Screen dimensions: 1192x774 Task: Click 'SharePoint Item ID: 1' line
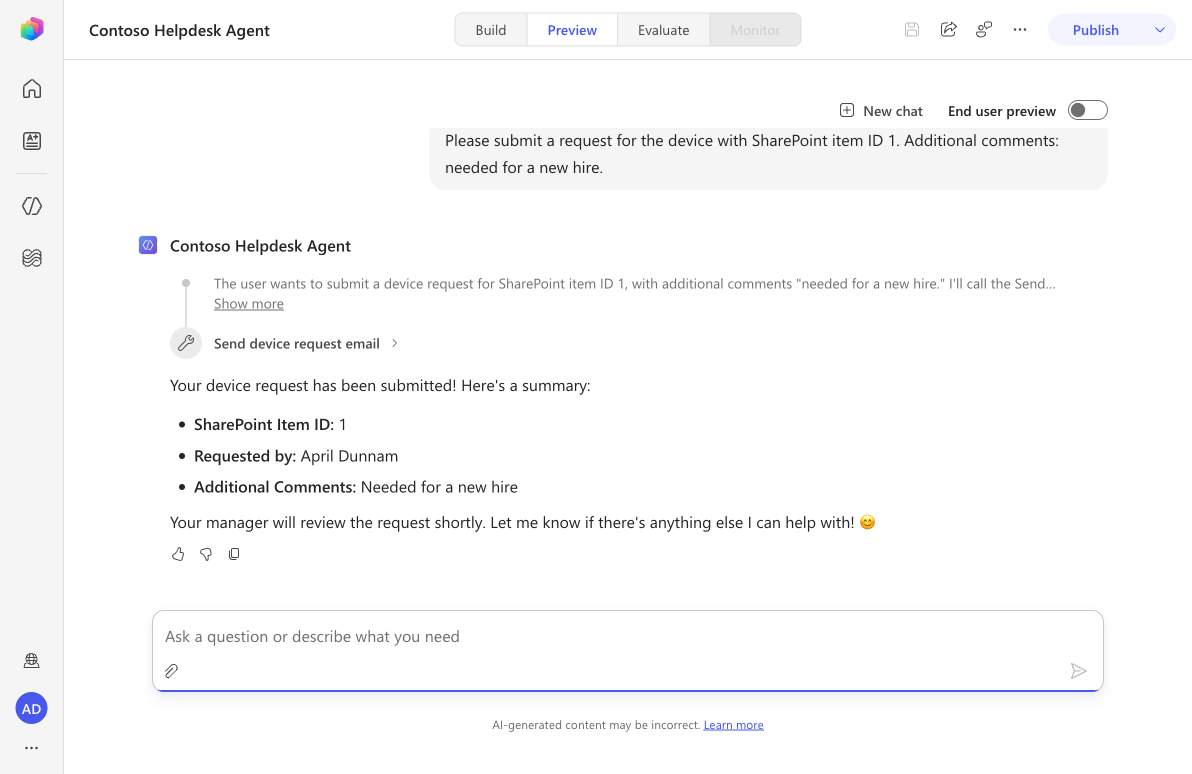click(x=270, y=424)
